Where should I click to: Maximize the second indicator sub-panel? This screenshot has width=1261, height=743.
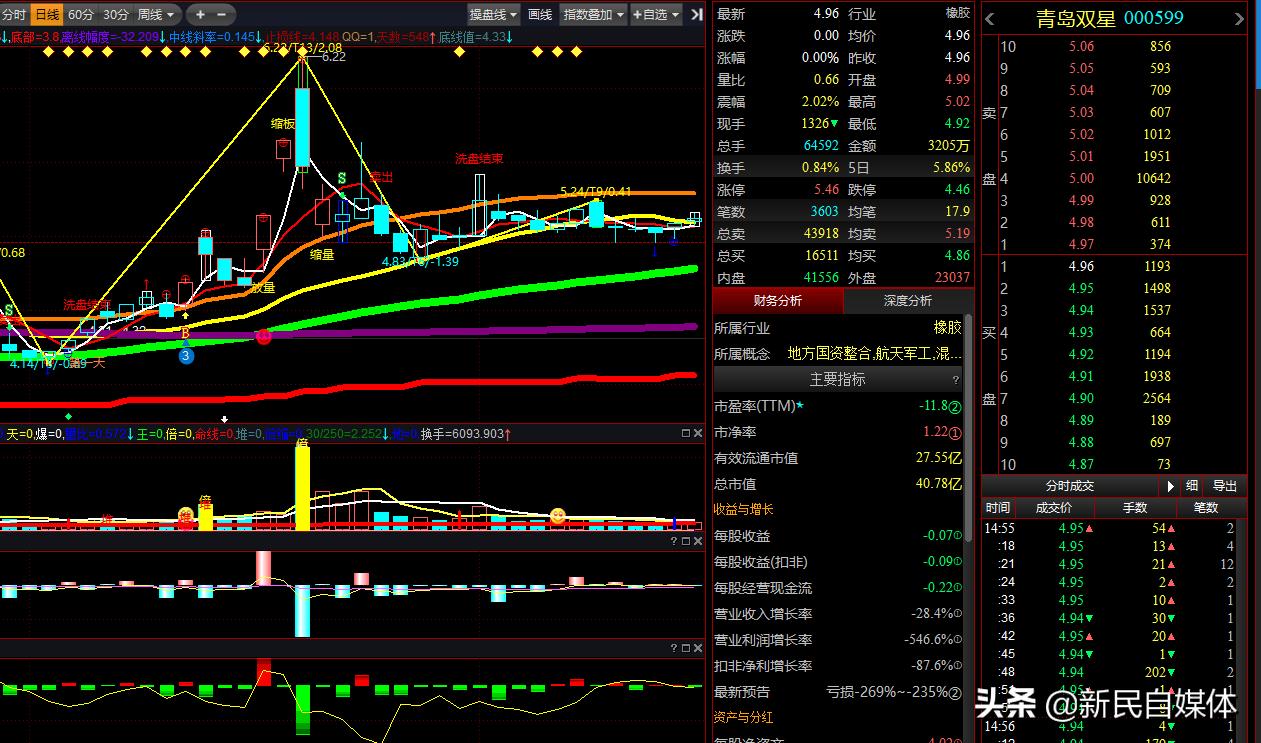(685, 541)
